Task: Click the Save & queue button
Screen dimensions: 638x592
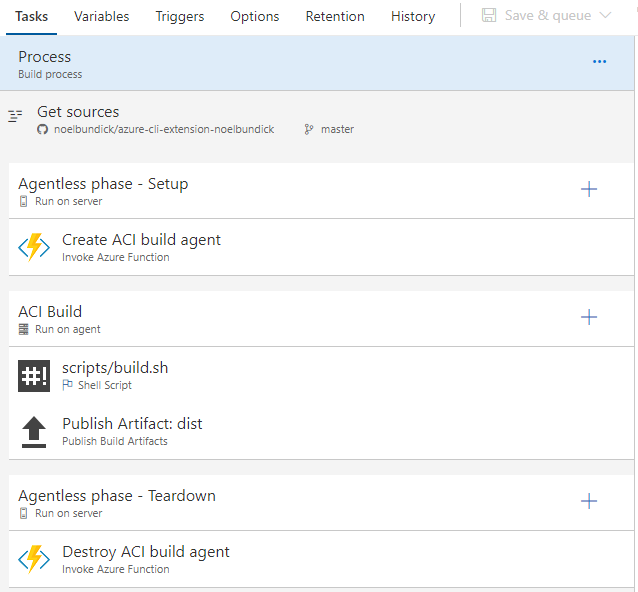Action: pos(547,15)
